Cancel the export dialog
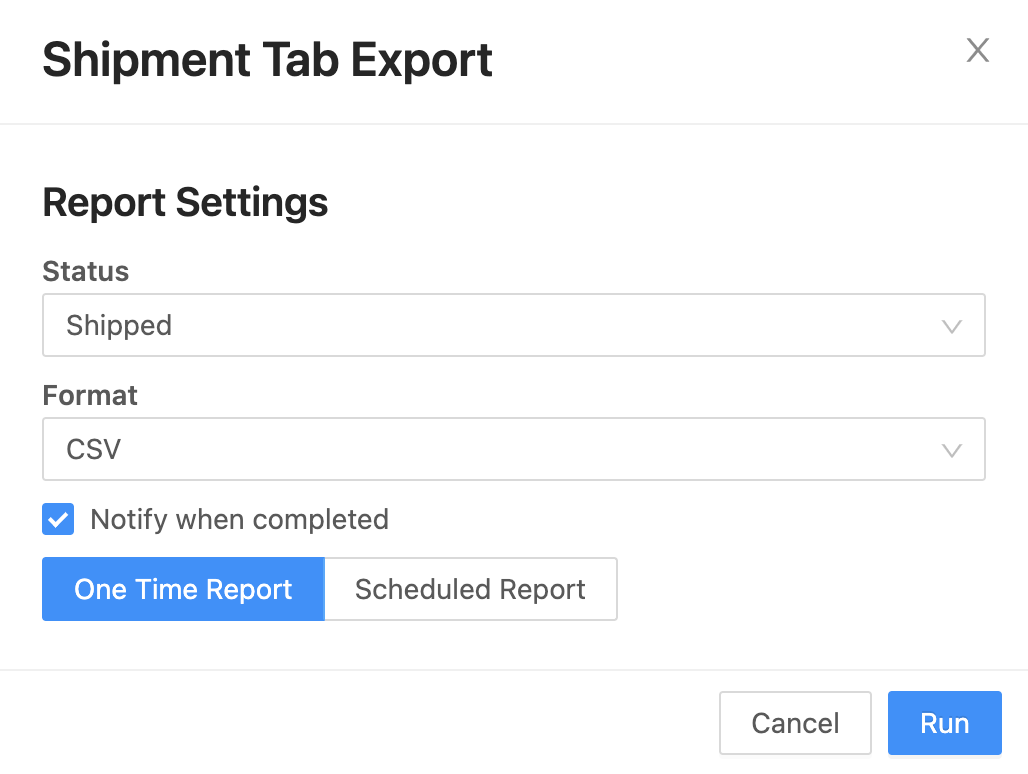1028x774 pixels. click(795, 723)
